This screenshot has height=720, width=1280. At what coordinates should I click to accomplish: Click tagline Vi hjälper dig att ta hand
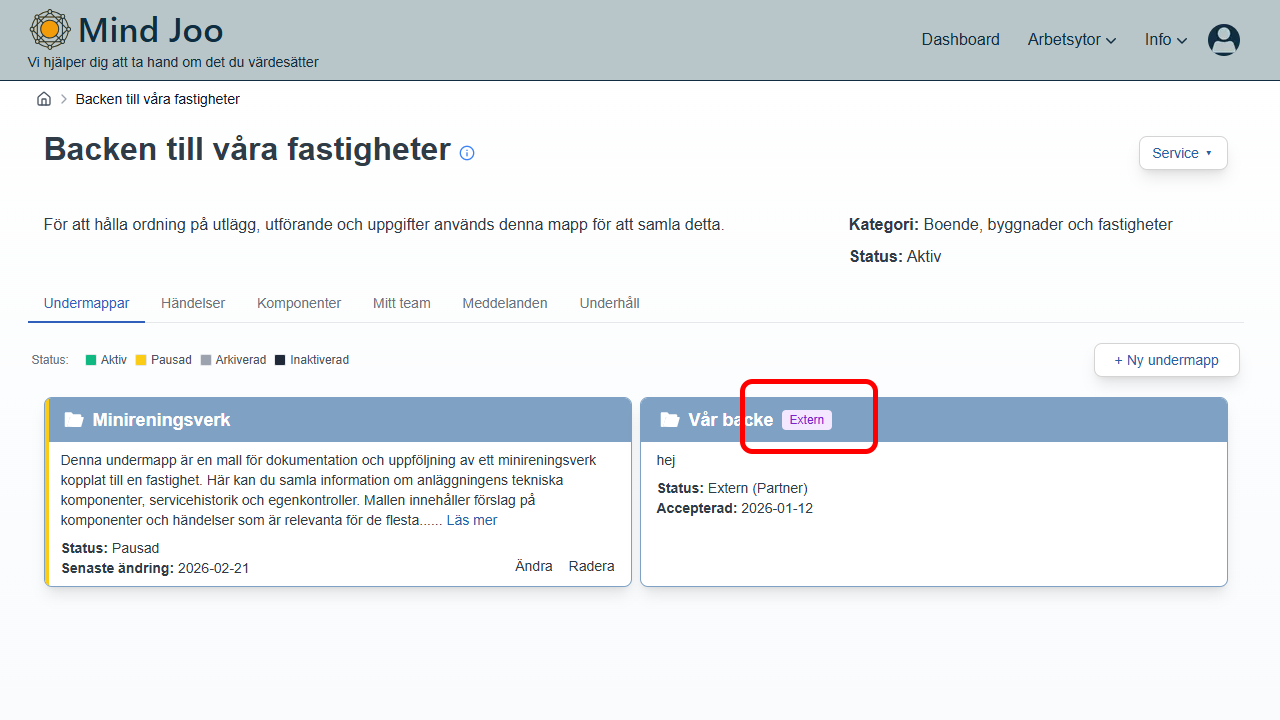pos(173,62)
